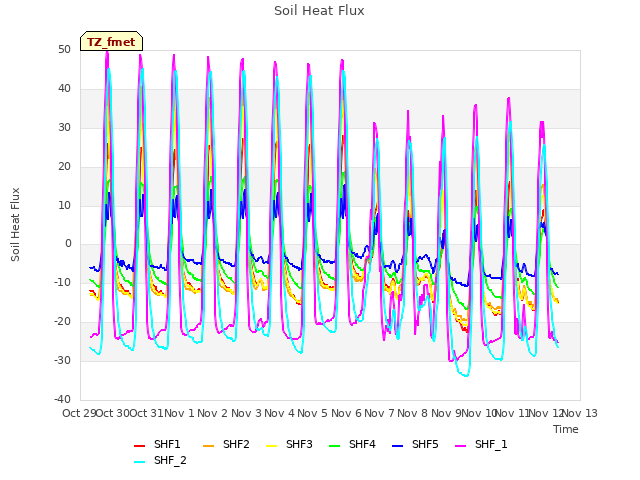Click the SHF1 legend entry

[157, 444]
